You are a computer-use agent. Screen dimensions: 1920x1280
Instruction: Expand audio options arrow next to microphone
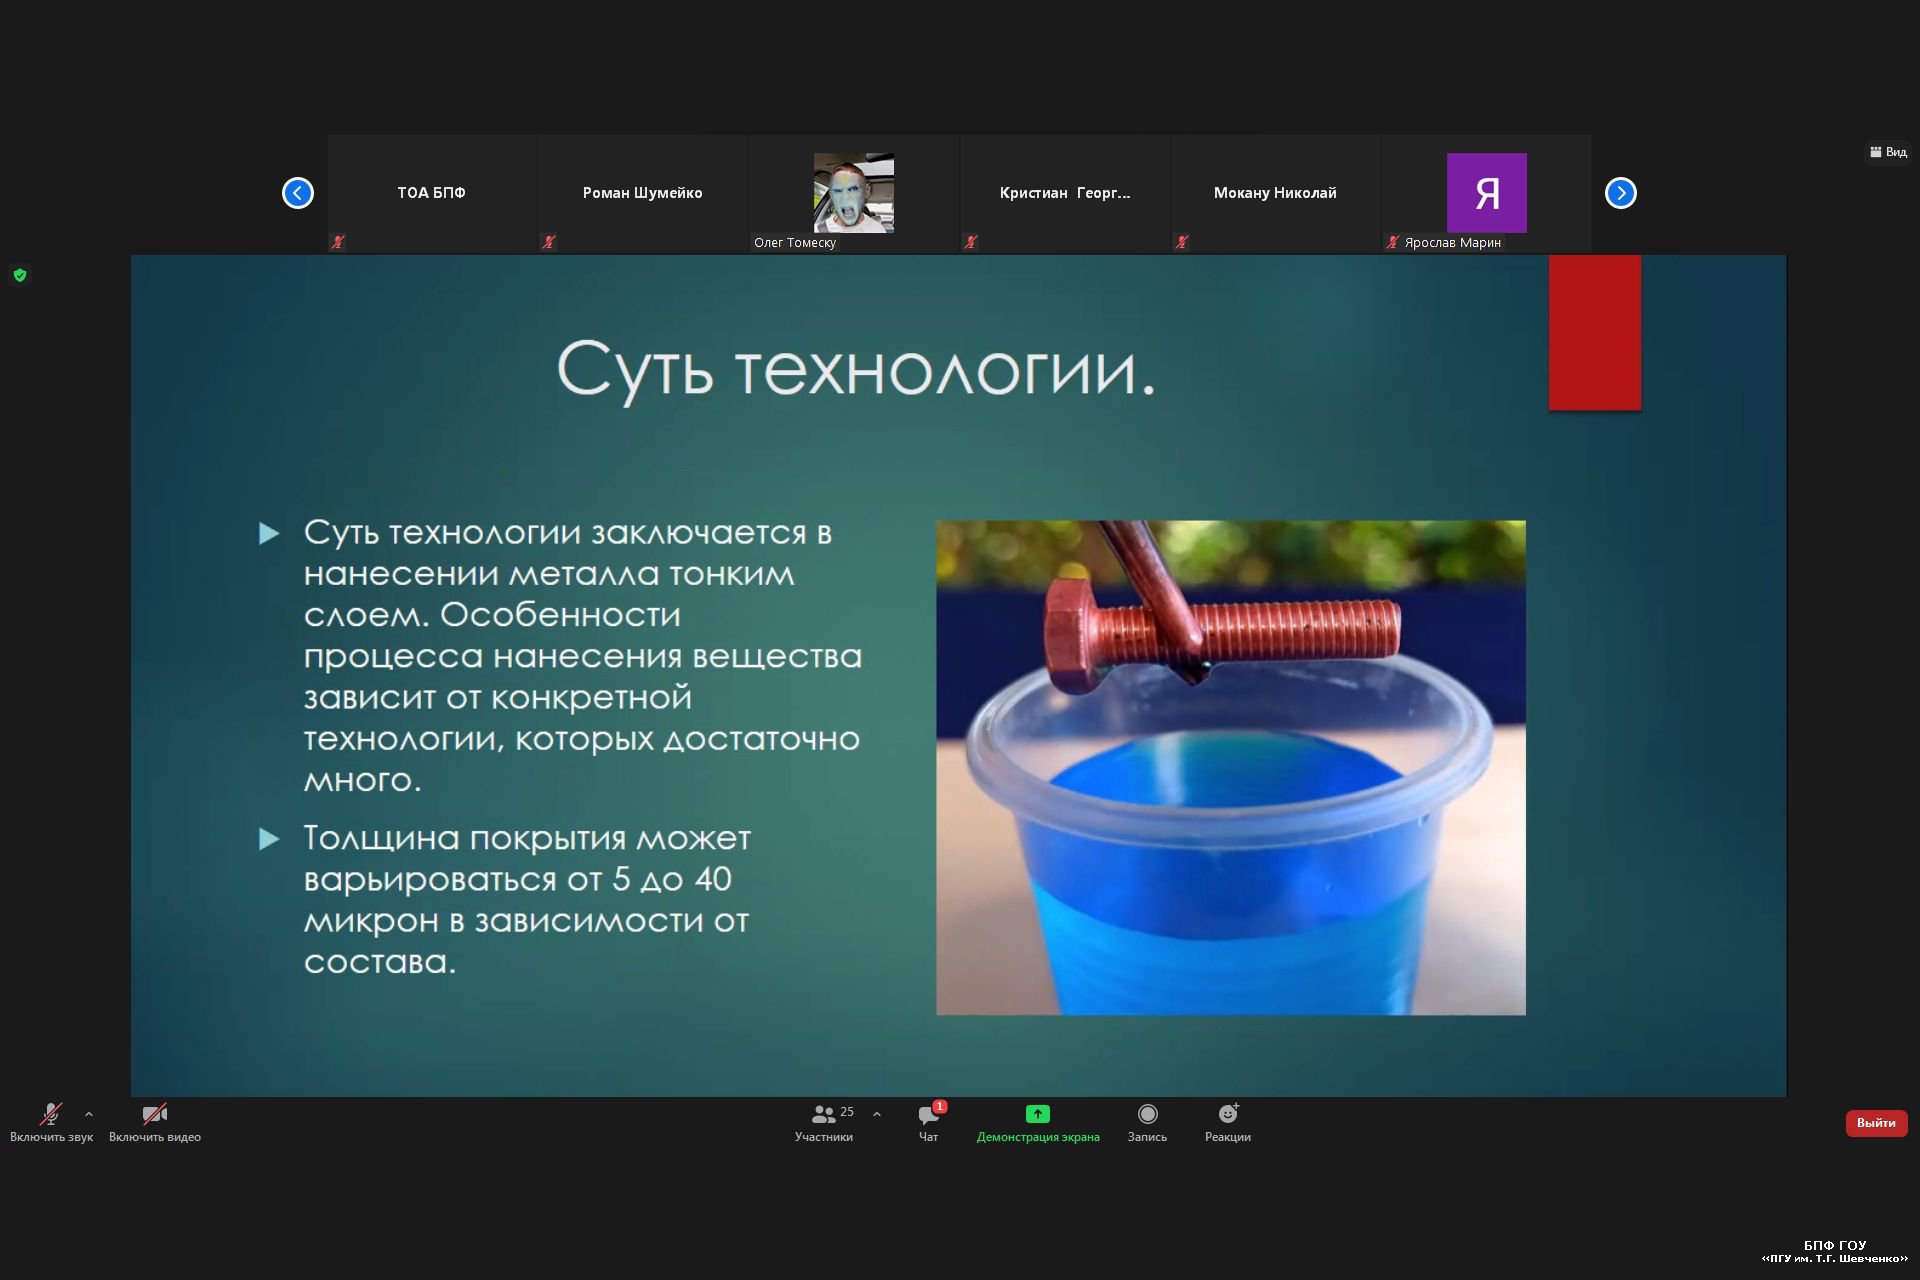tap(89, 1113)
